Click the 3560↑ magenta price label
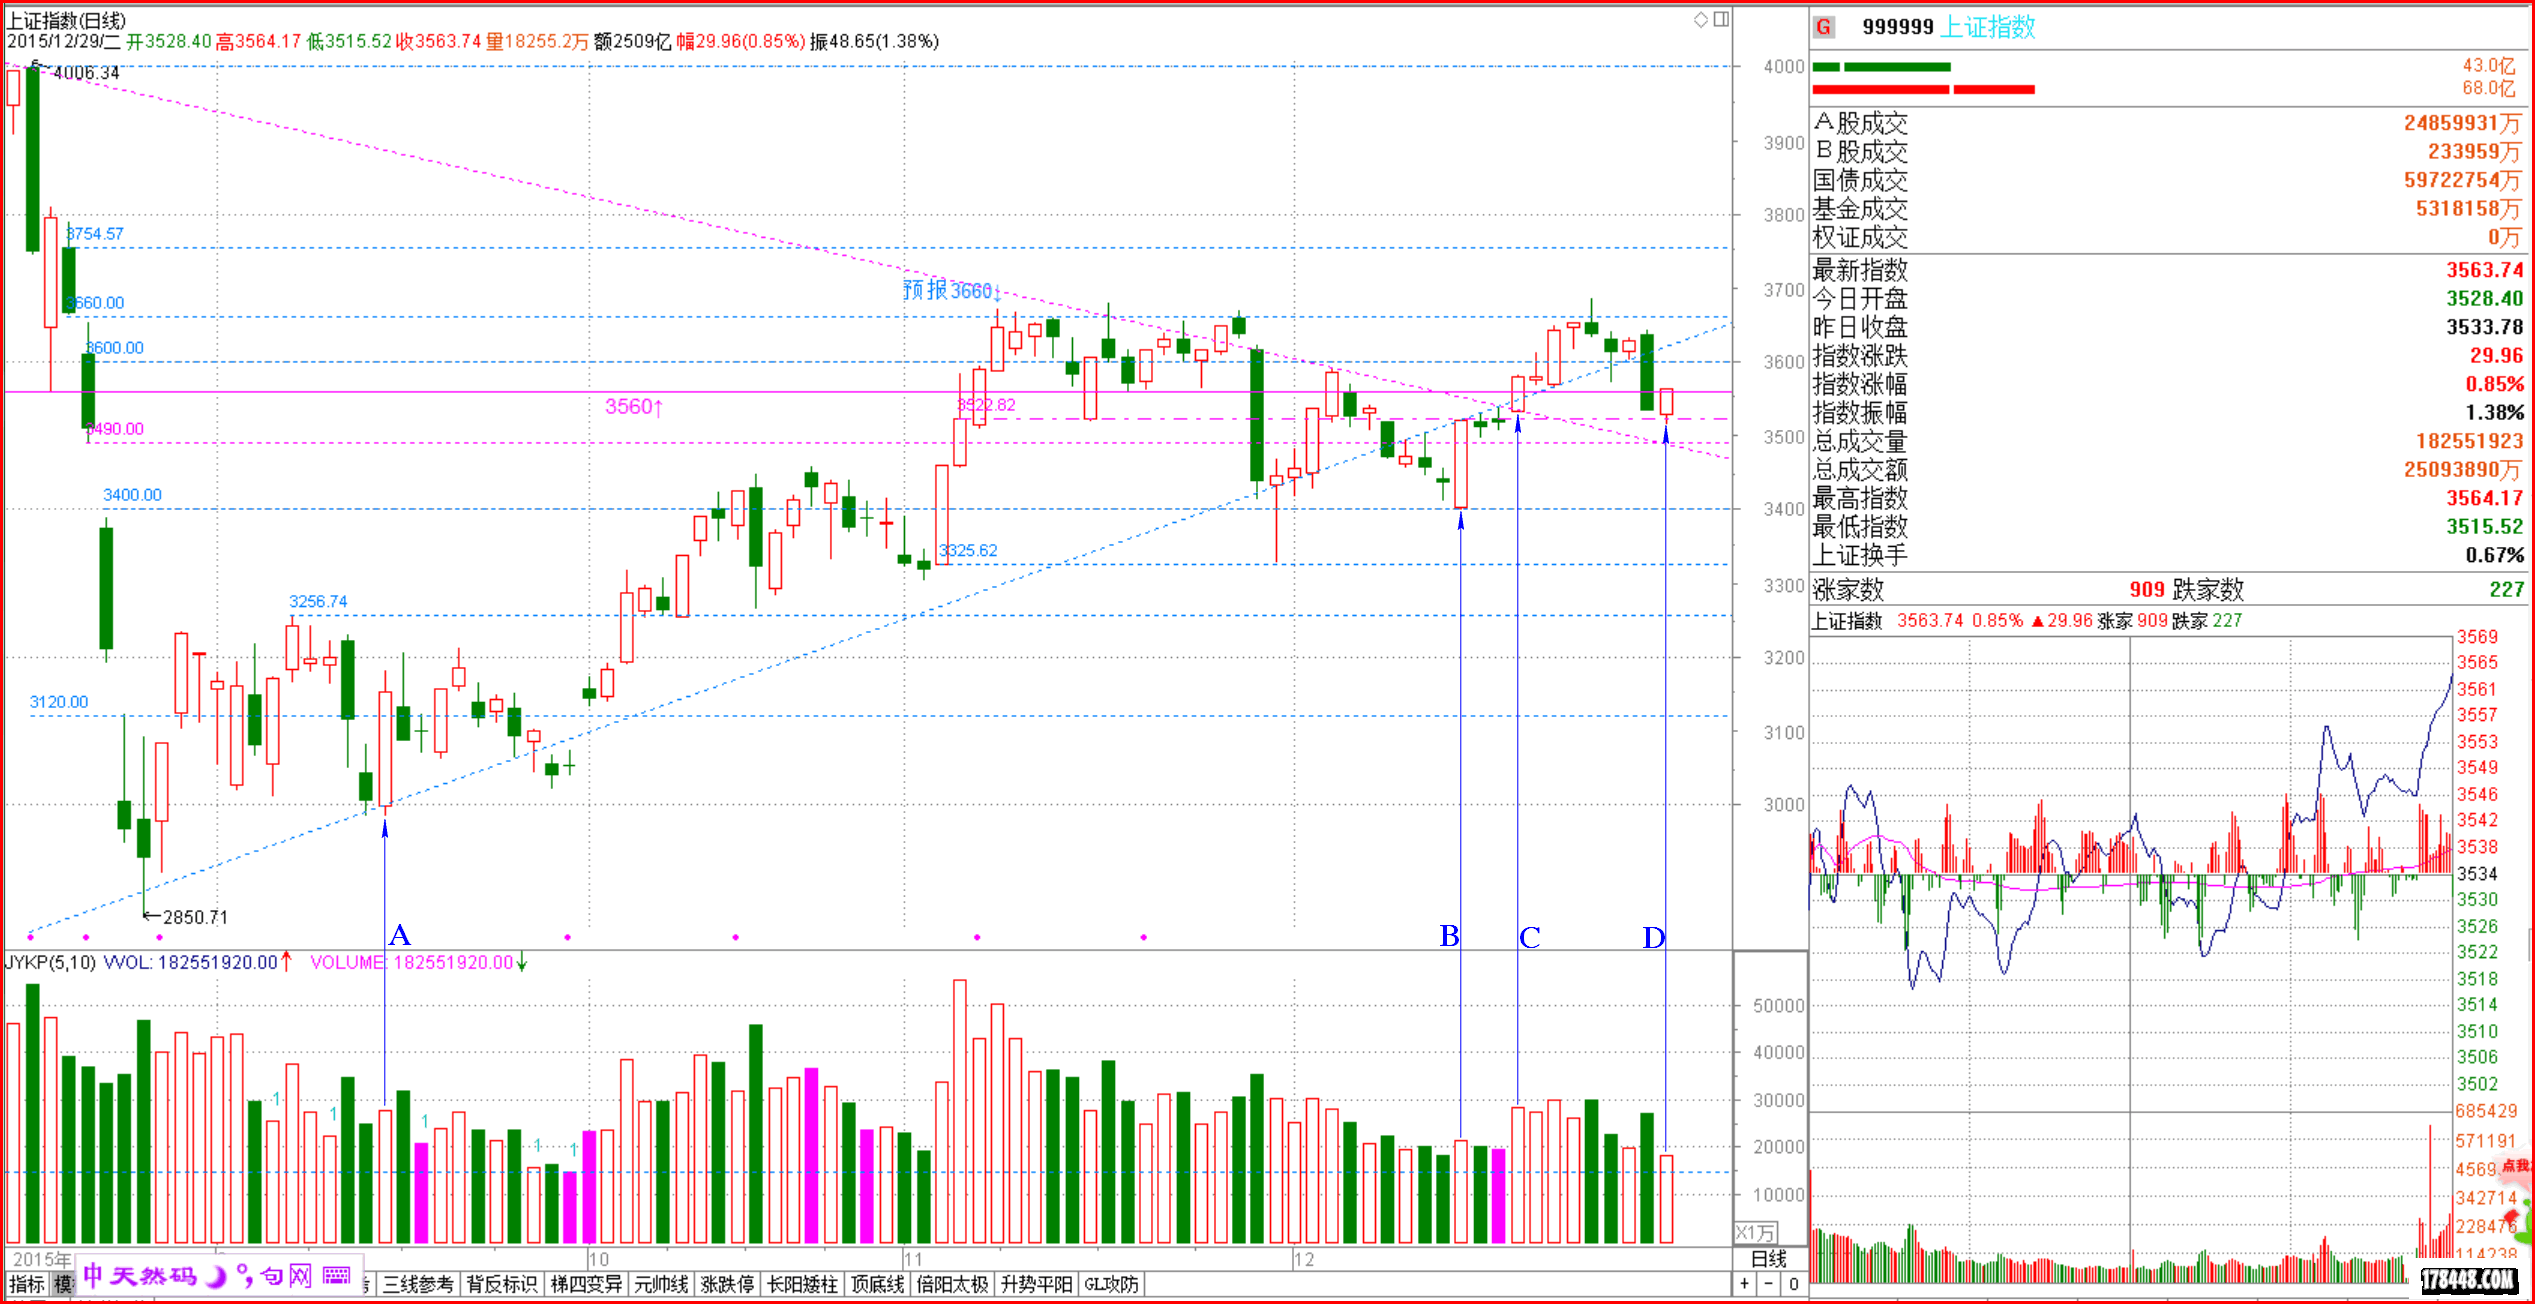This screenshot has height=1304, width=2535. tap(634, 406)
